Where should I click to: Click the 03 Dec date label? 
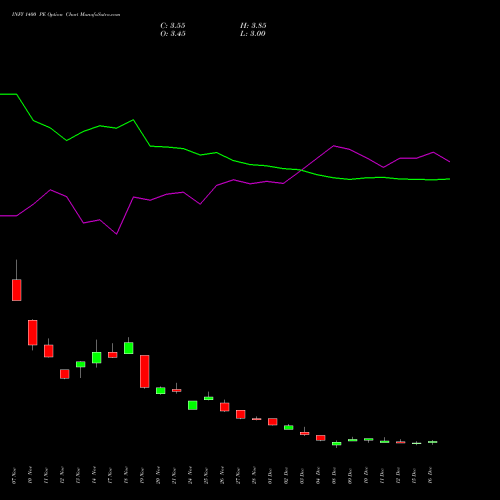point(302,476)
